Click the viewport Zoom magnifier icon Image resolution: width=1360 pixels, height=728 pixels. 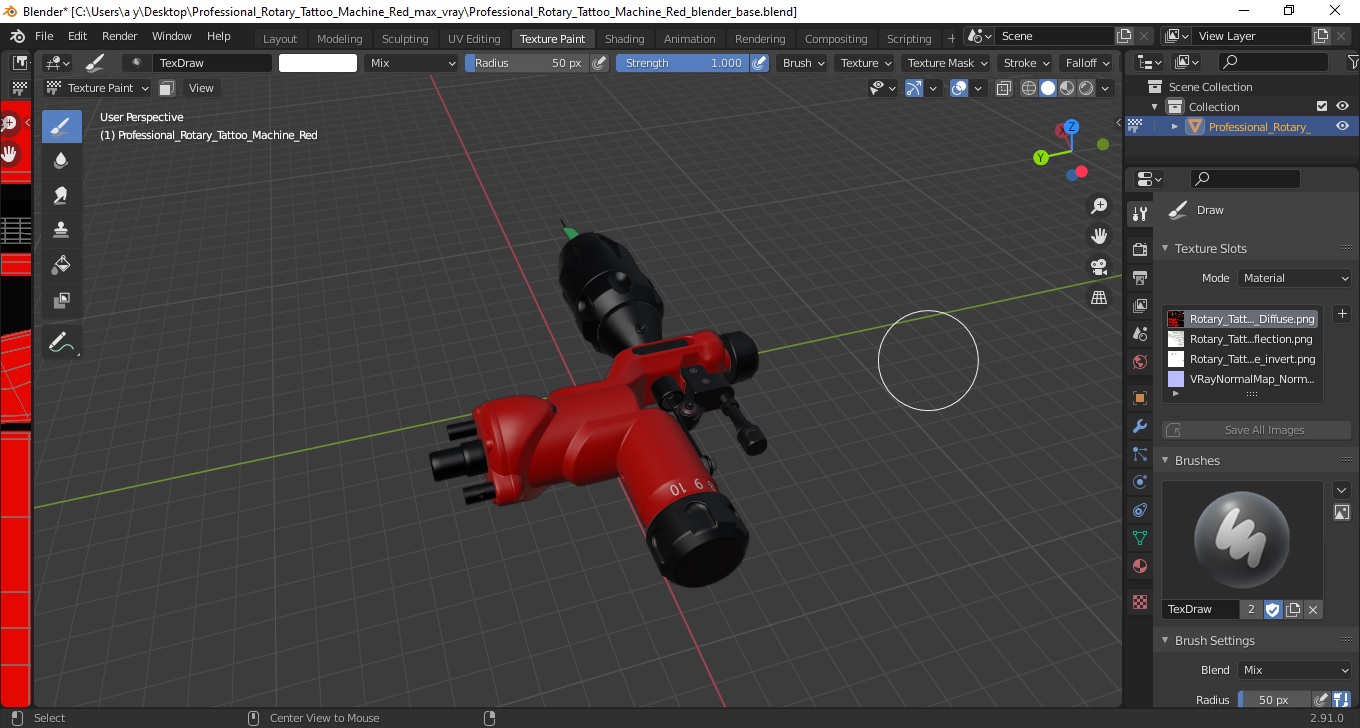pyautogui.click(x=1099, y=206)
